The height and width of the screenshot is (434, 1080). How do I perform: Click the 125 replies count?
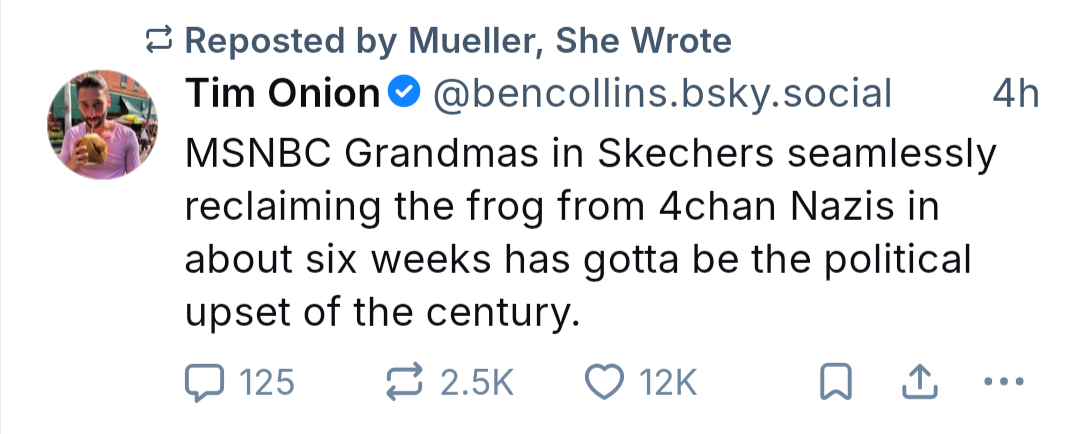[x=267, y=382]
